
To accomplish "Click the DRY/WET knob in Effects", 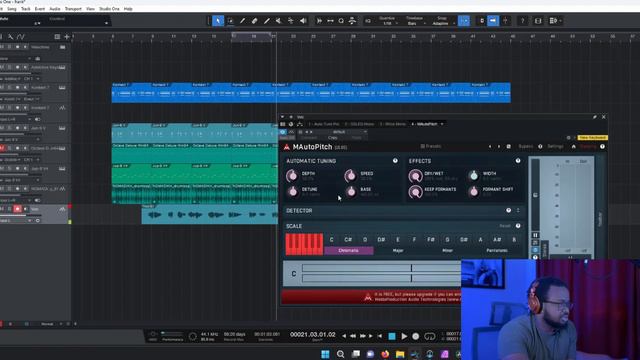I will (x=416, y=176).
